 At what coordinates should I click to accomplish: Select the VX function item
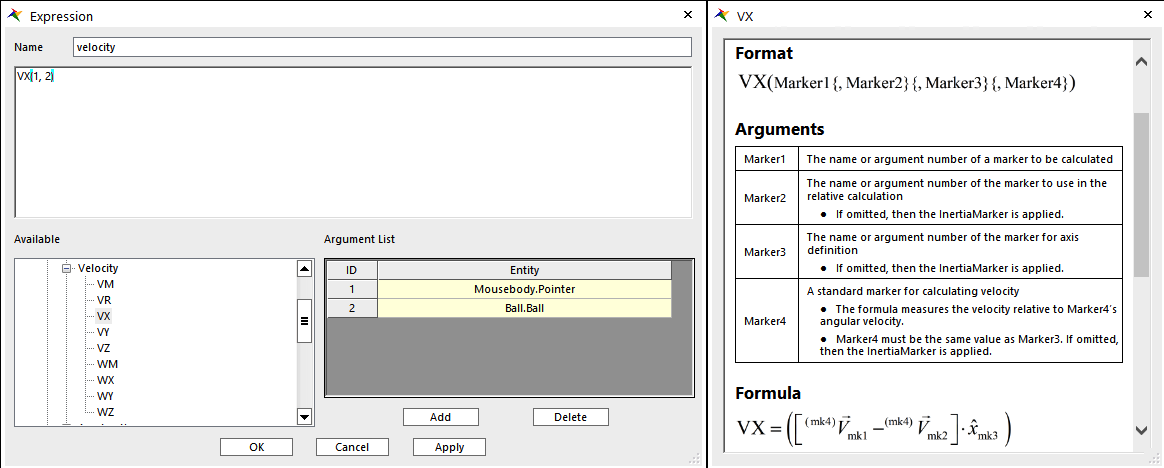[105, 316]
